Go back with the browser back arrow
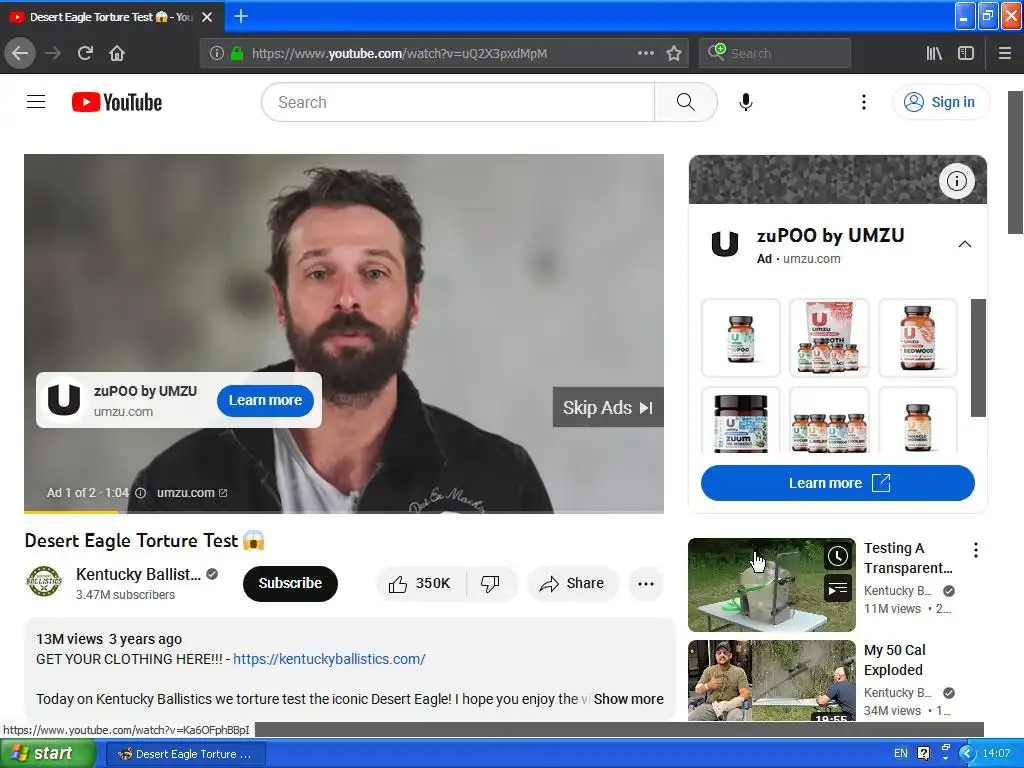1024x768 pixels. (x=20, y=54)
